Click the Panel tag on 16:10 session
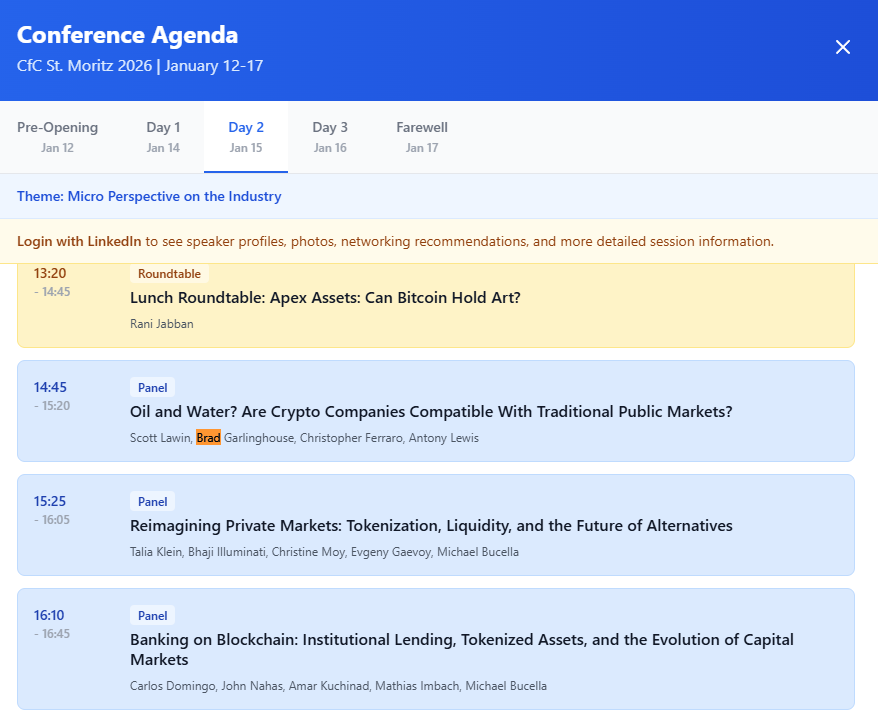The height and width of the screenshot is (718, 878). 152,616
